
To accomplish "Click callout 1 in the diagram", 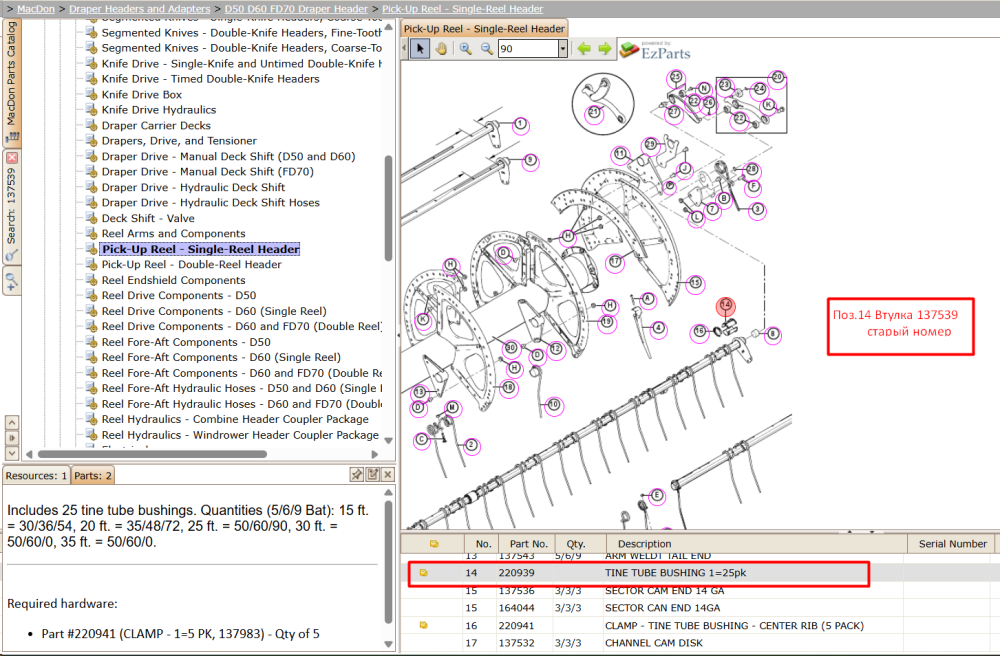I will pos(520,124).
